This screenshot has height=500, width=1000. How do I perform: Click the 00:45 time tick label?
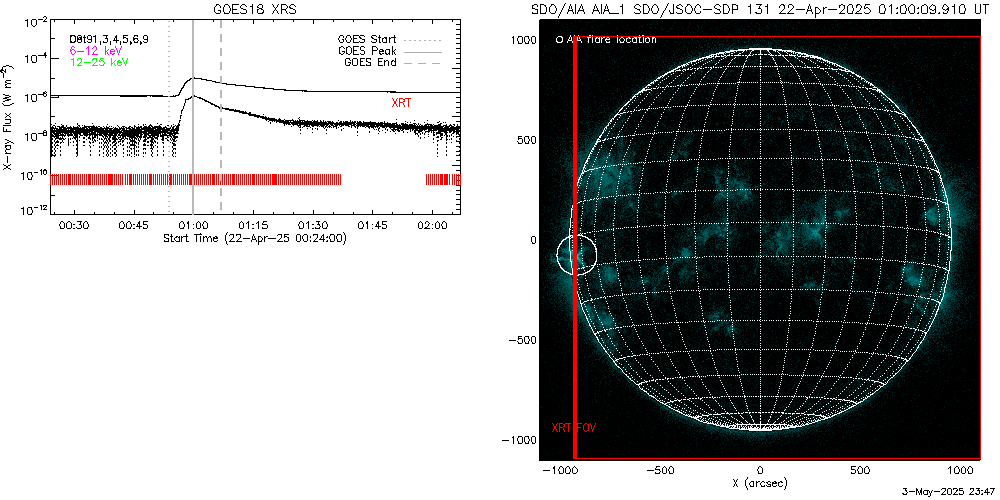point(133,225)
